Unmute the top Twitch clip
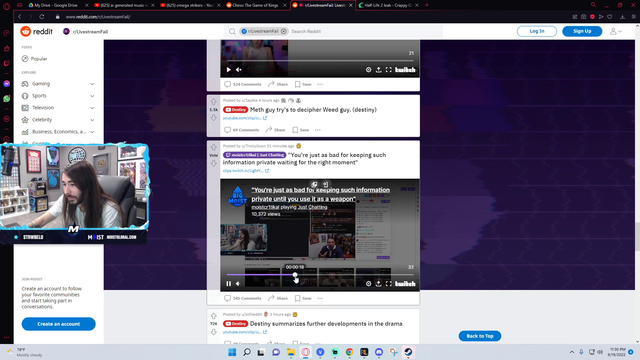 pos(239,70)
